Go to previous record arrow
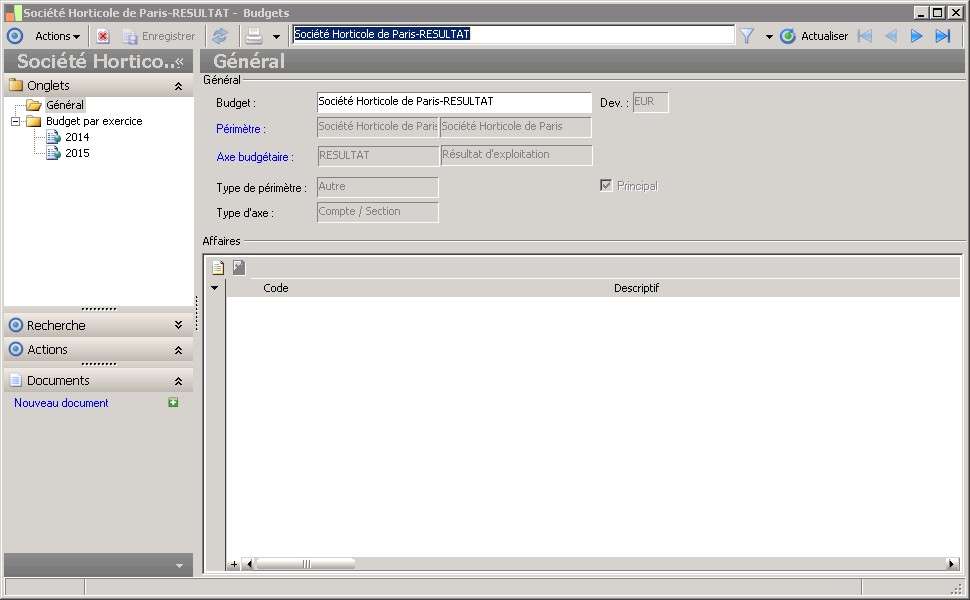Viewport: 970px width, 600px height. pyautogui.click(x=891, y=36)
